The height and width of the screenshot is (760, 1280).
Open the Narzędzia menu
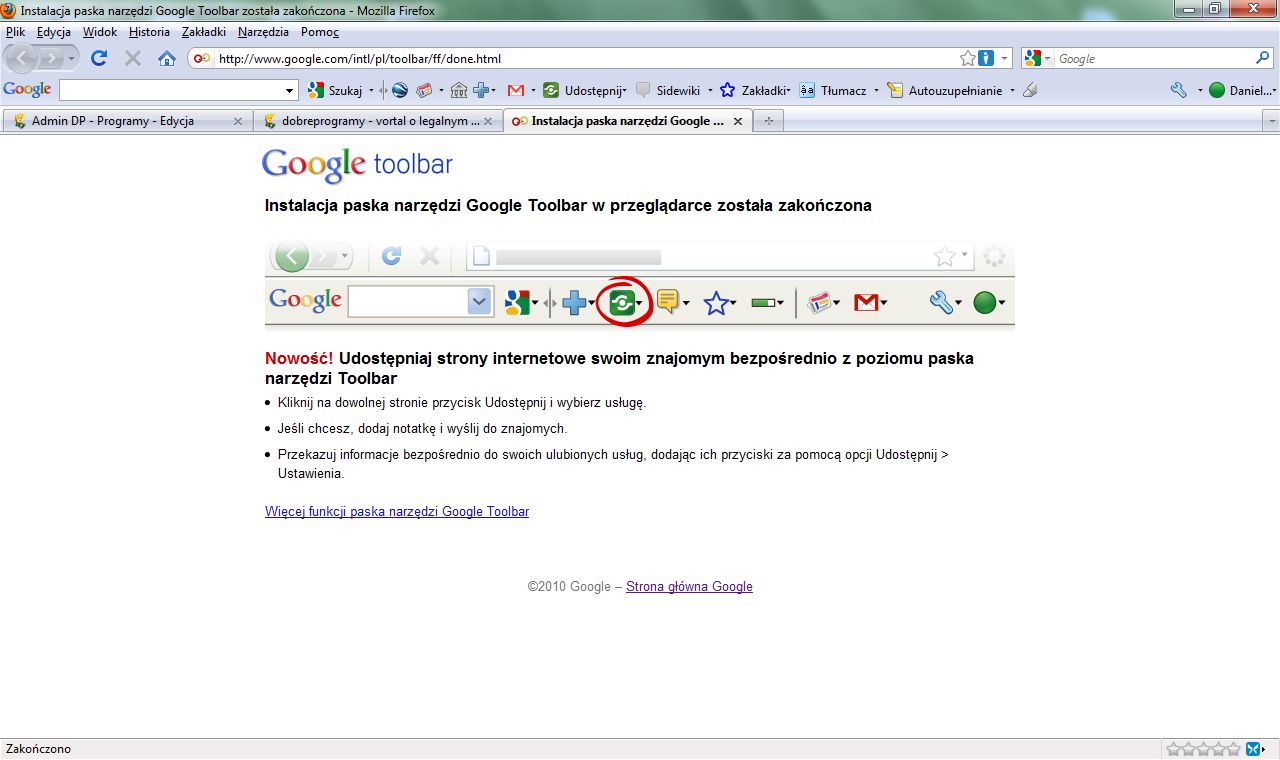coord(263,32)
